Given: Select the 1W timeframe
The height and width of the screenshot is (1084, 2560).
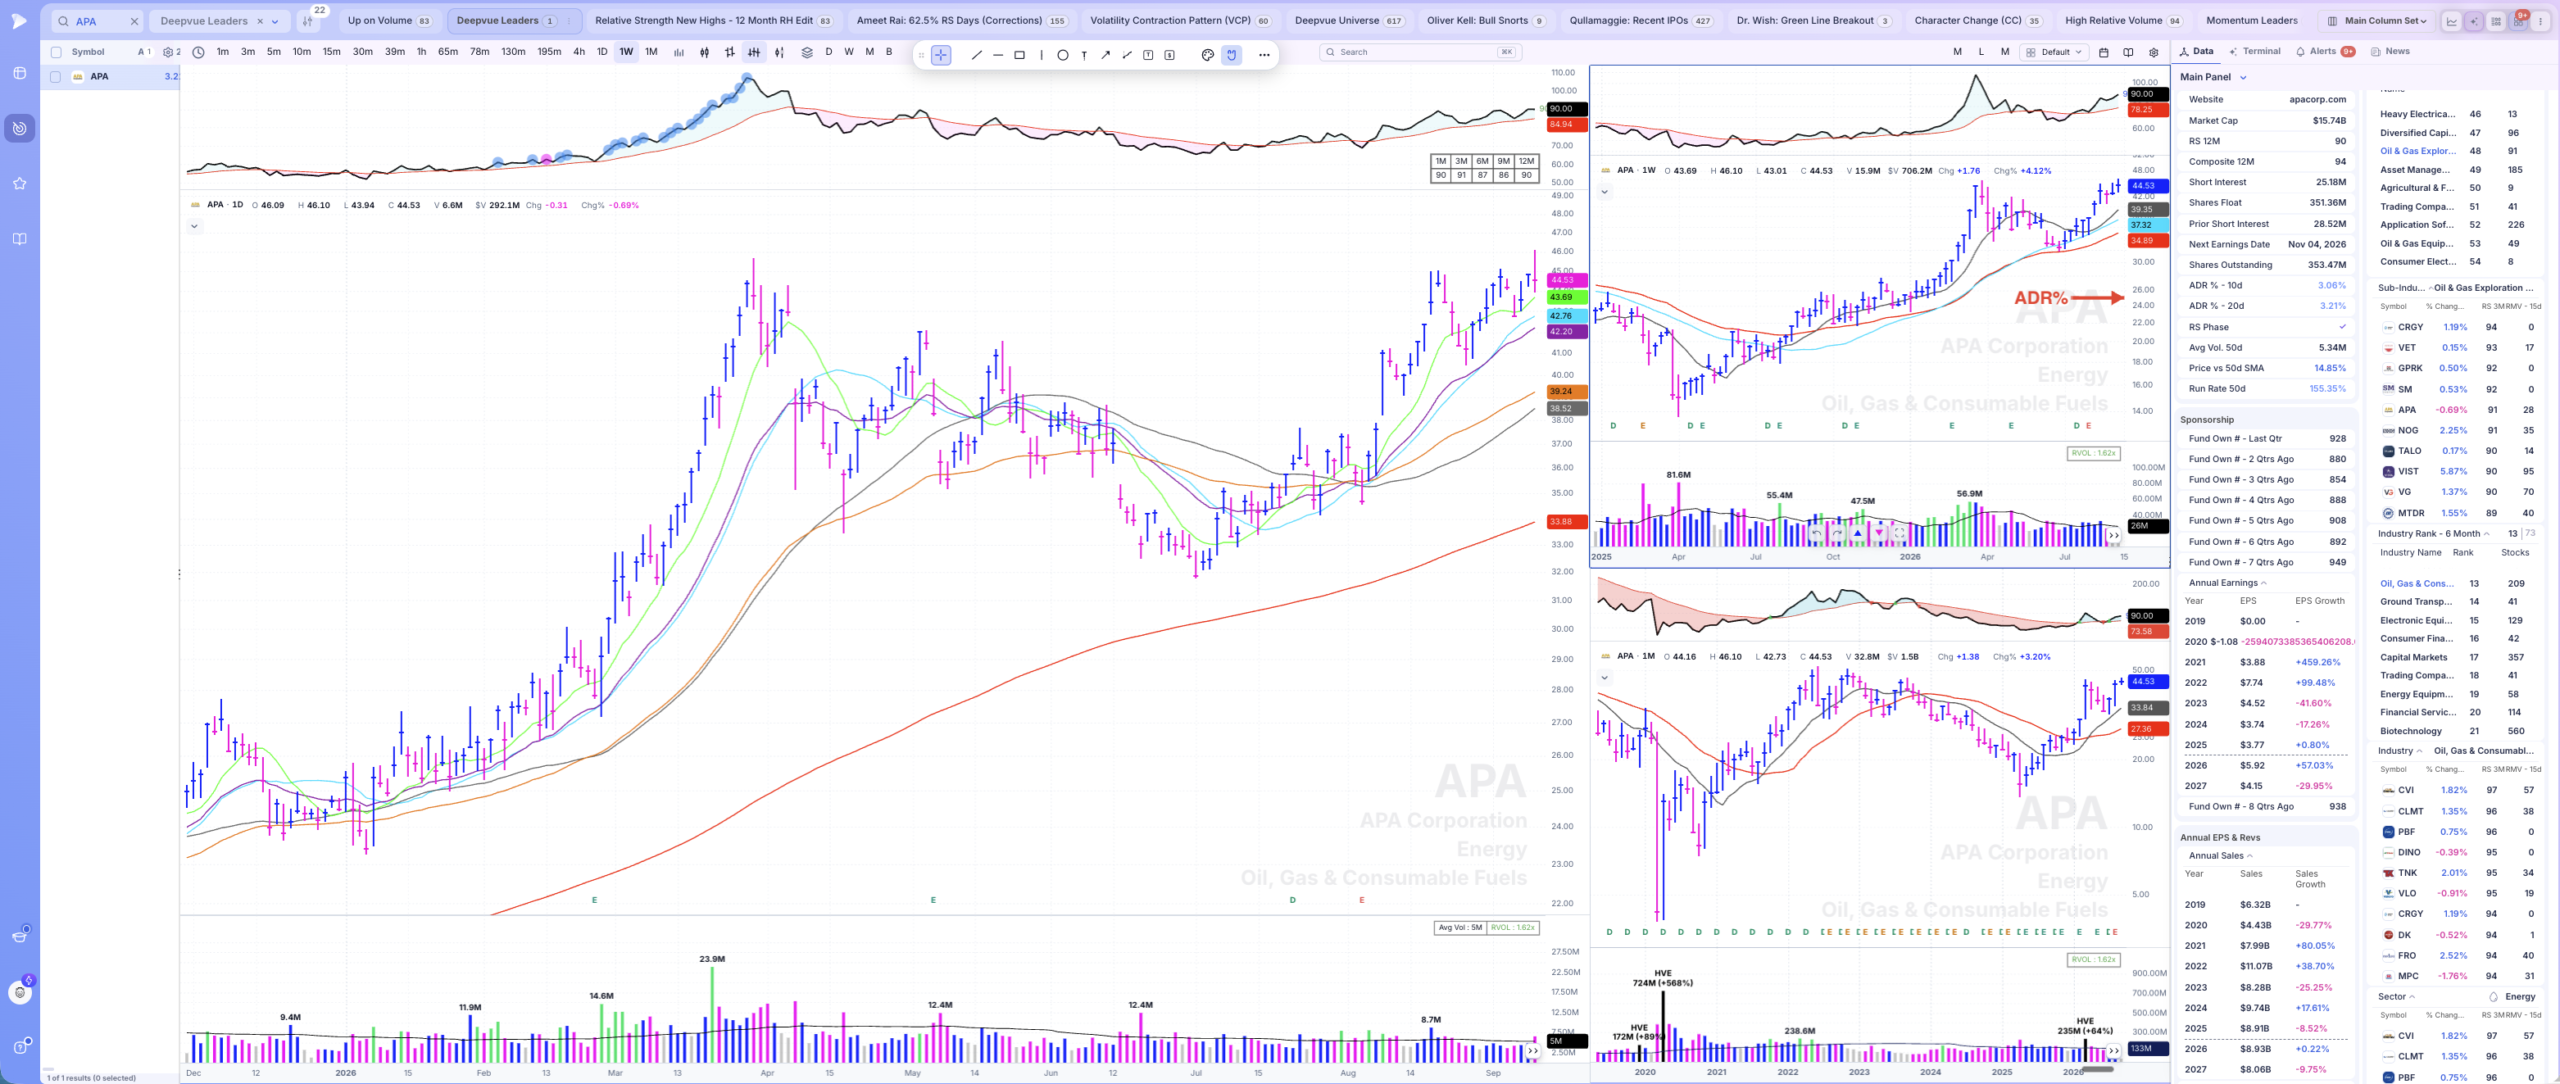Looking at the screenshot, I should [x=626, y=52].
